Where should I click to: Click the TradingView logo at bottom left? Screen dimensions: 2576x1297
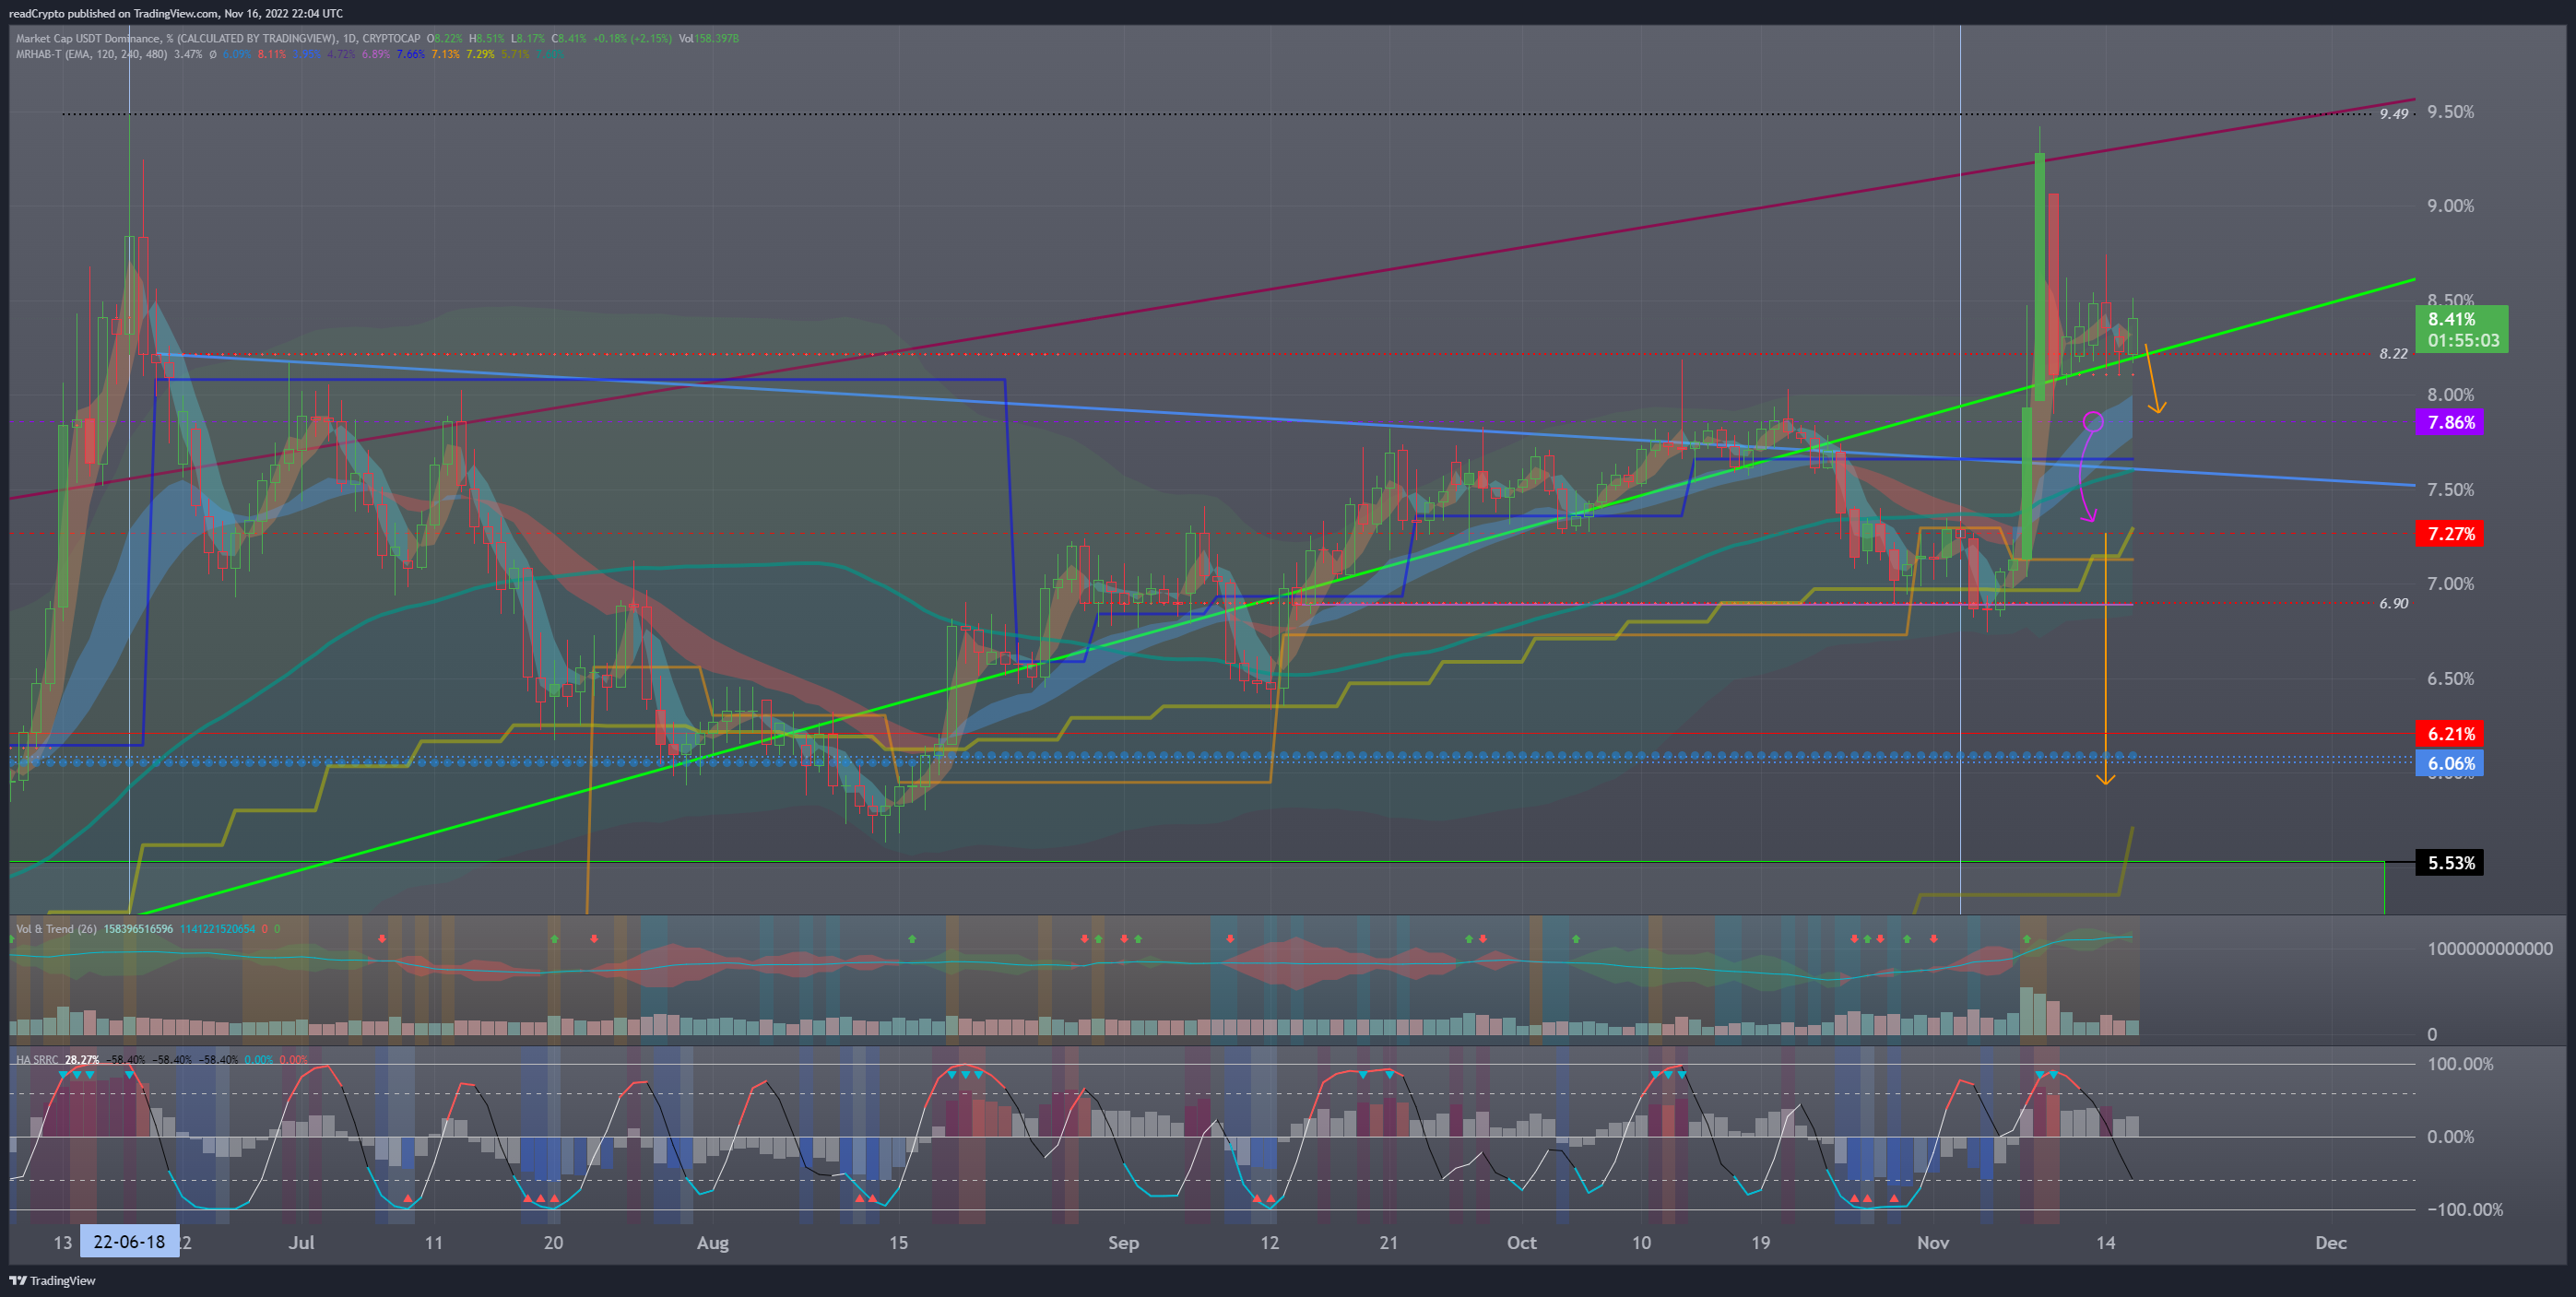tap(52, 1280)
